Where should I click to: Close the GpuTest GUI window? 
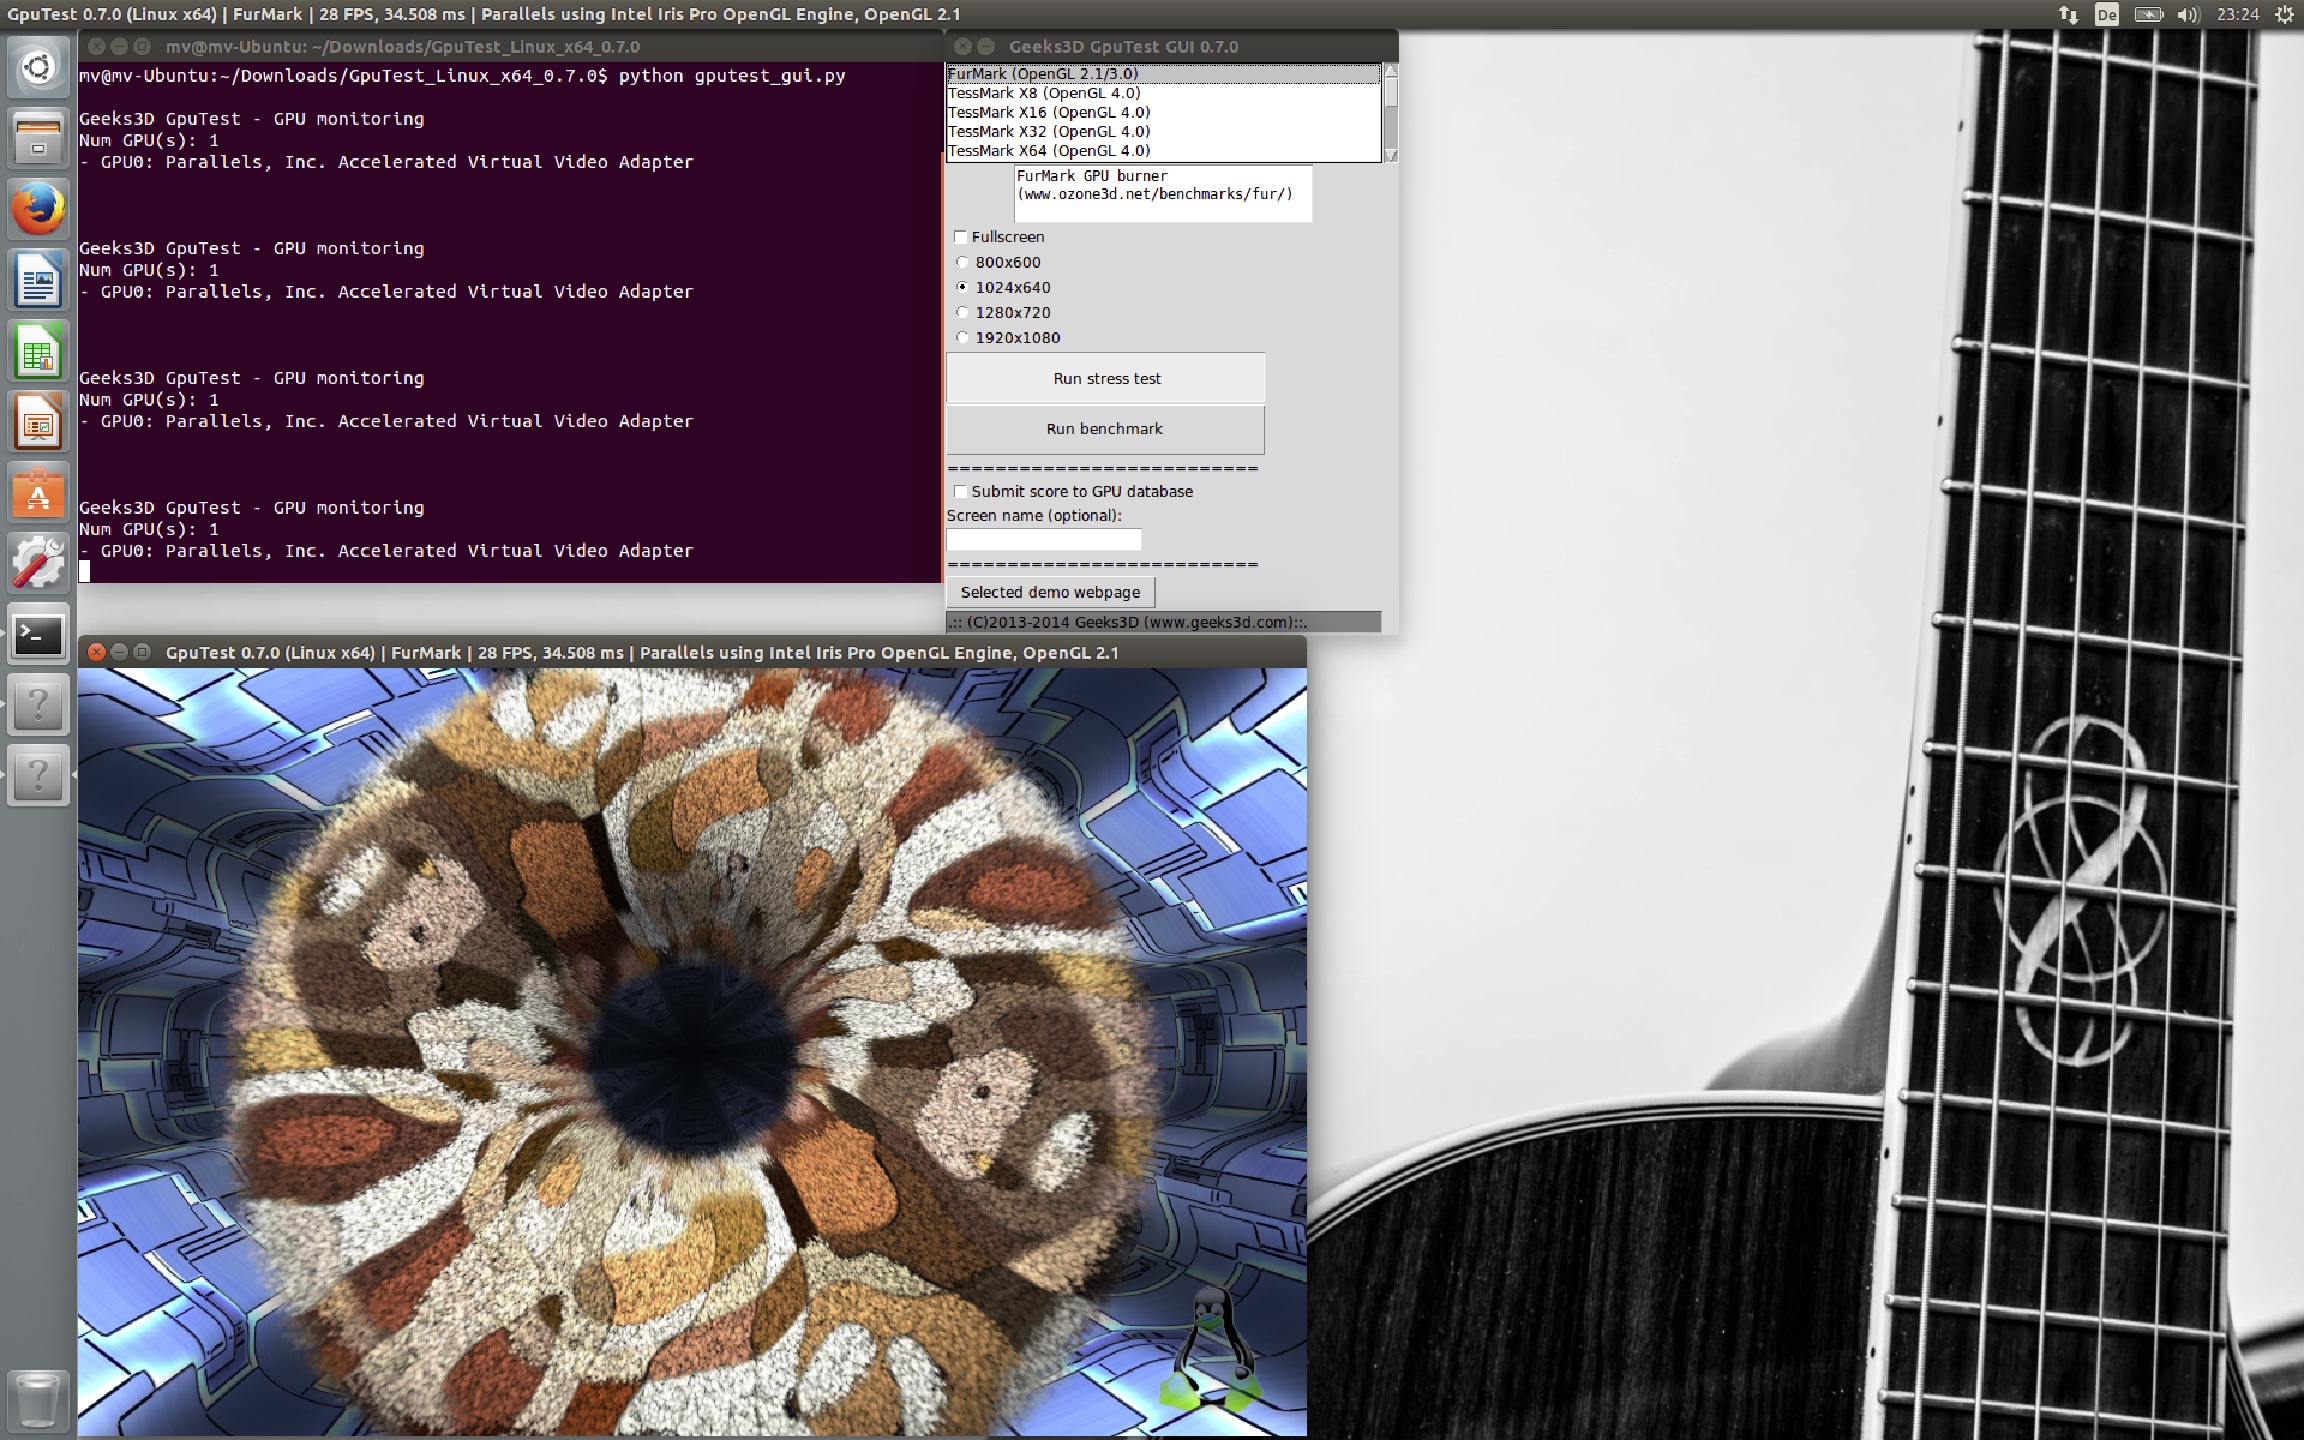963,46
